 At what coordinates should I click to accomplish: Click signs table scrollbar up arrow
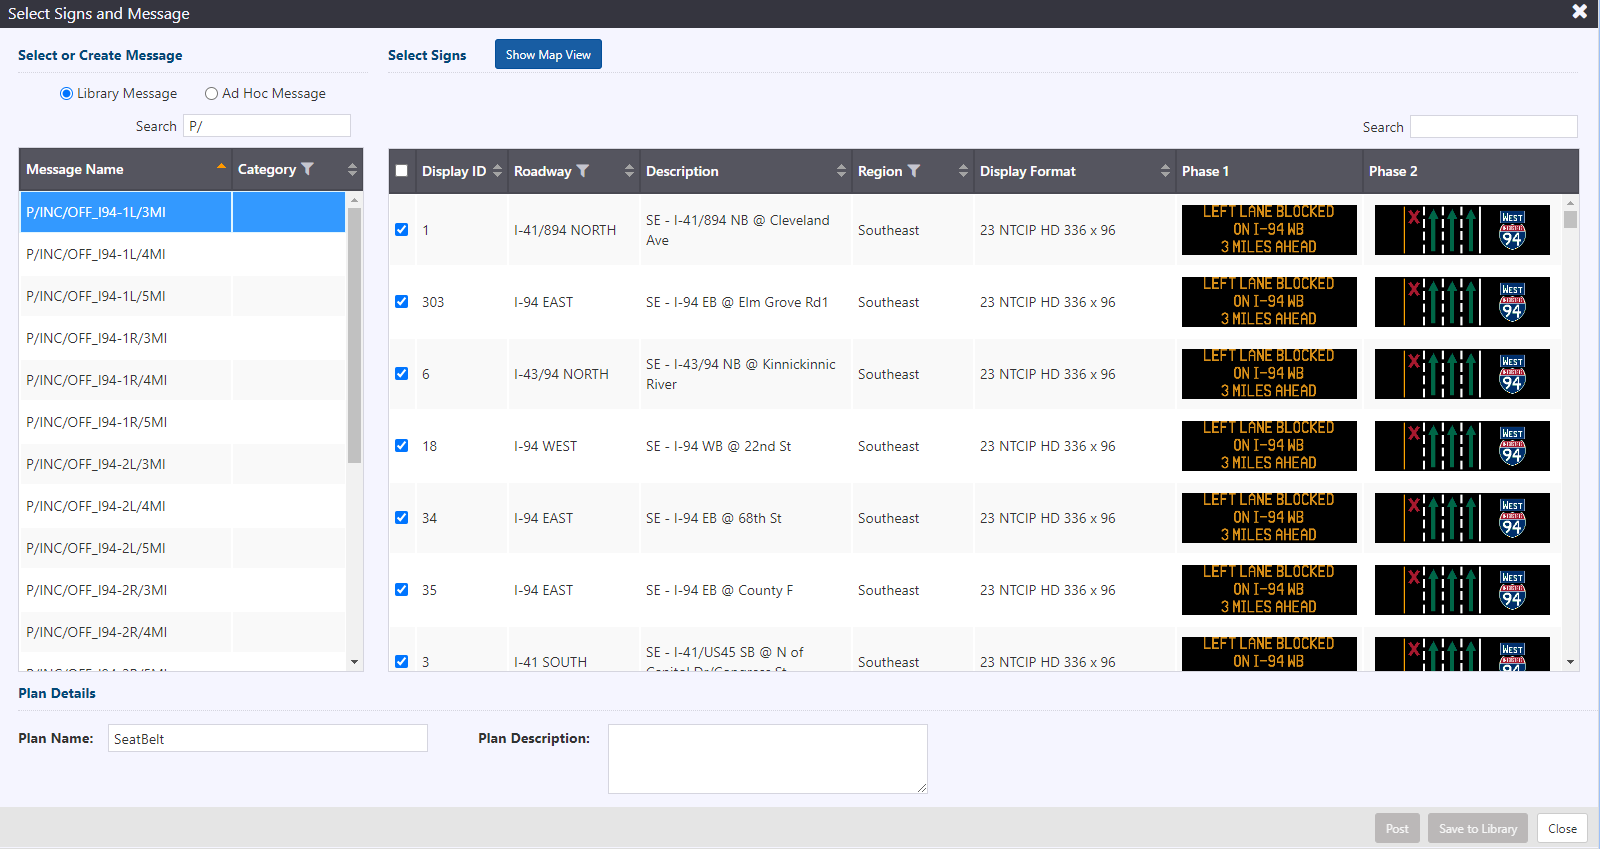coord(1570,201)
